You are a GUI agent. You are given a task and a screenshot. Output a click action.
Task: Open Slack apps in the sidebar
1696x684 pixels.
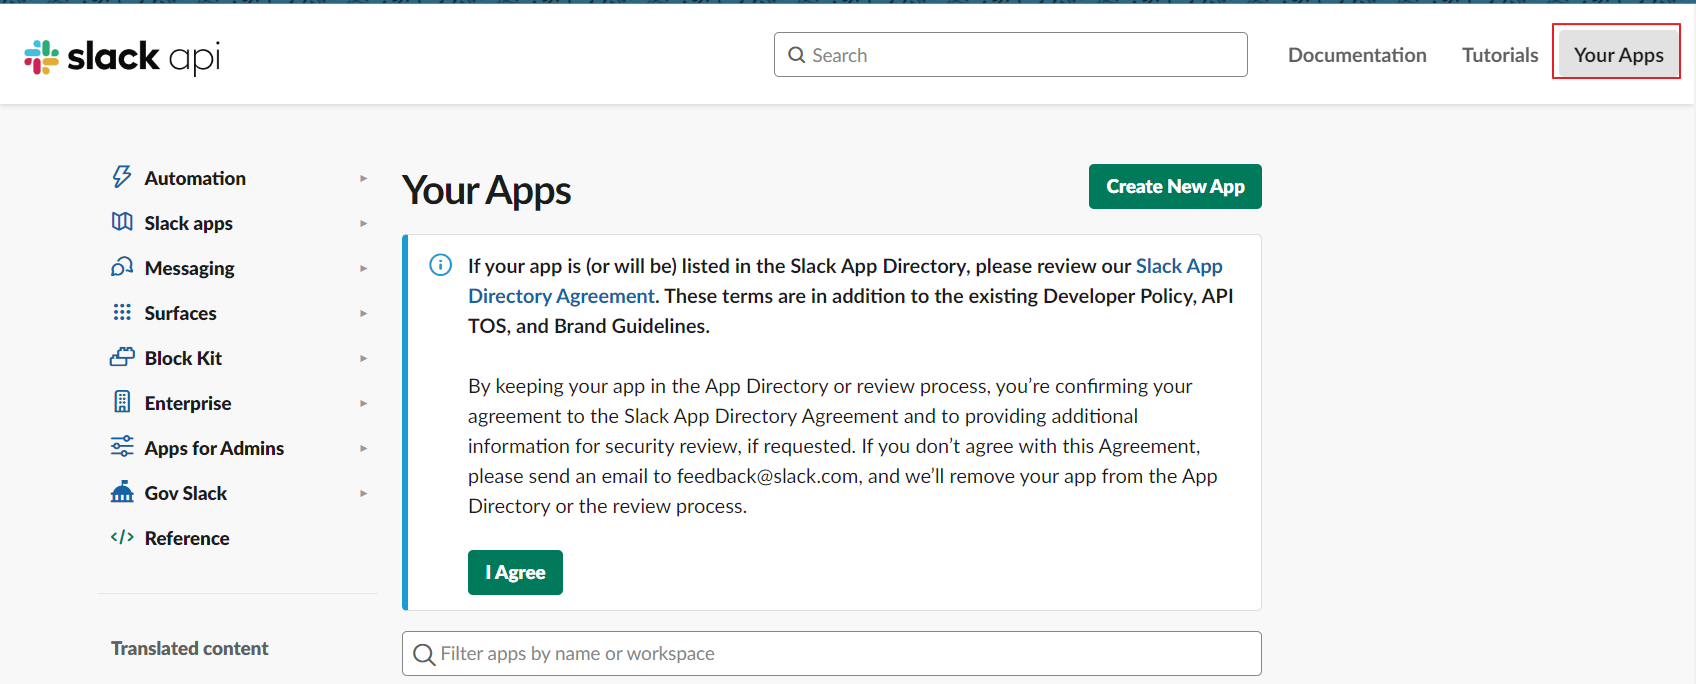(x=188, y=223)
